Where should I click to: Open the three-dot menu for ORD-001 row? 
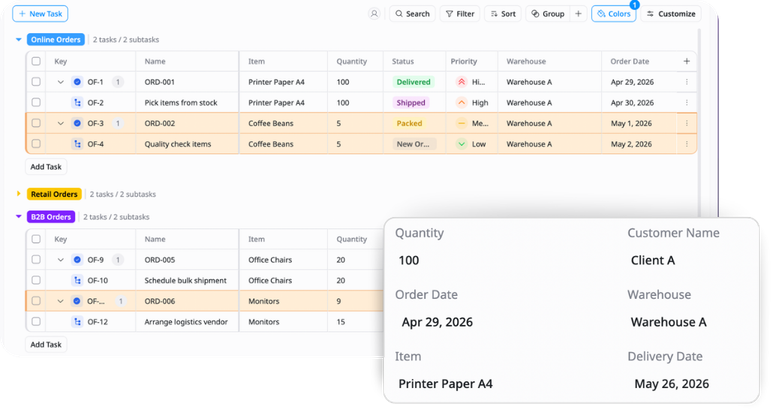click(x=687, y=82)
